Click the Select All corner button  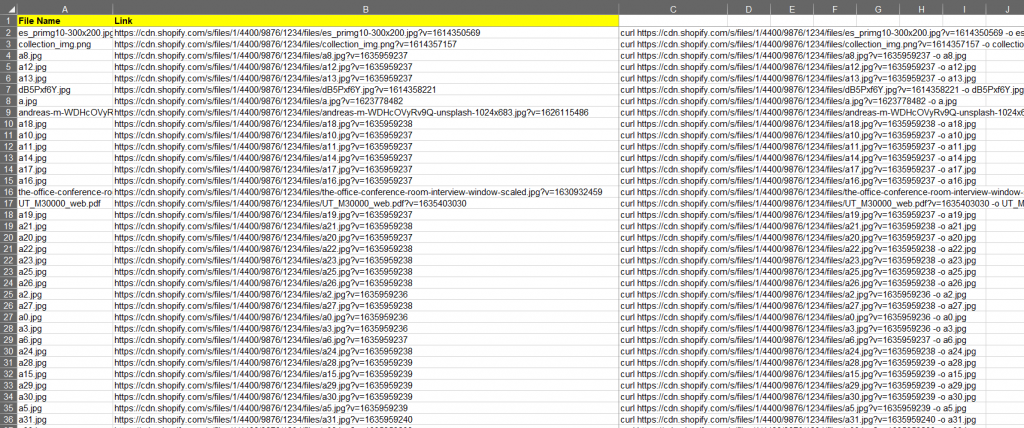[8, 9]
